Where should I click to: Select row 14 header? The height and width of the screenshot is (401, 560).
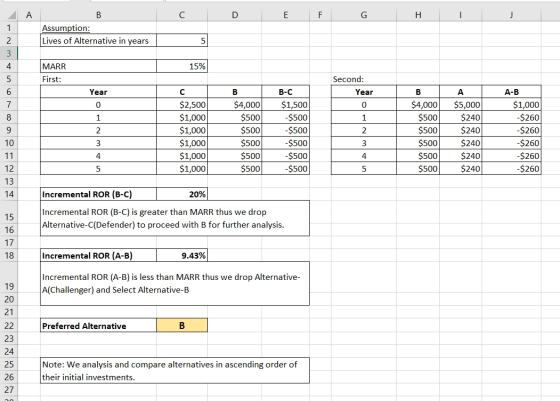click(x=9, y=194)
